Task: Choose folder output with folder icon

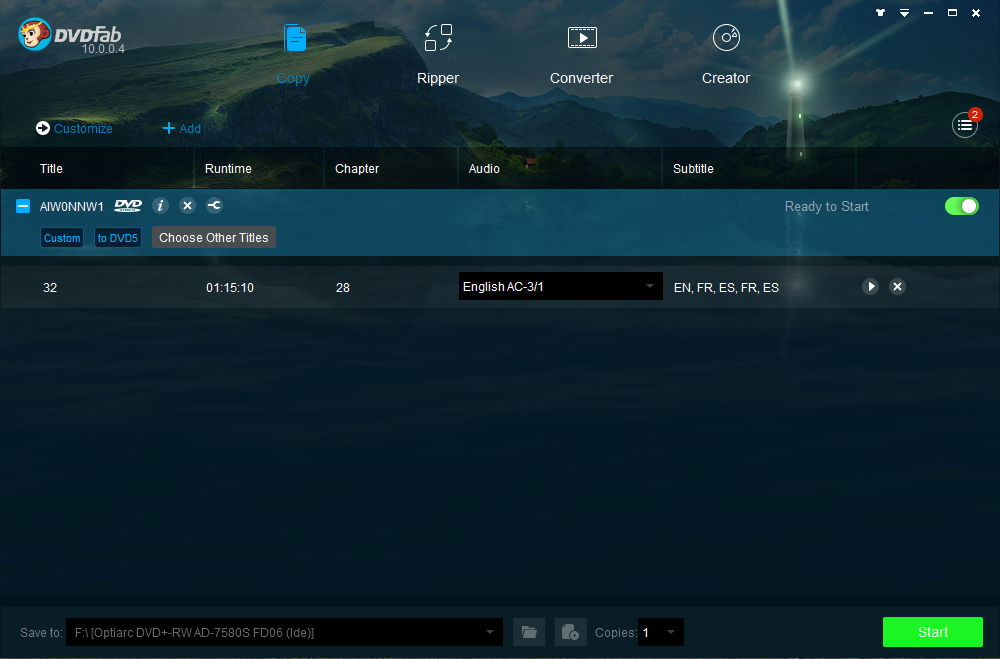Action: coord(529,632)
